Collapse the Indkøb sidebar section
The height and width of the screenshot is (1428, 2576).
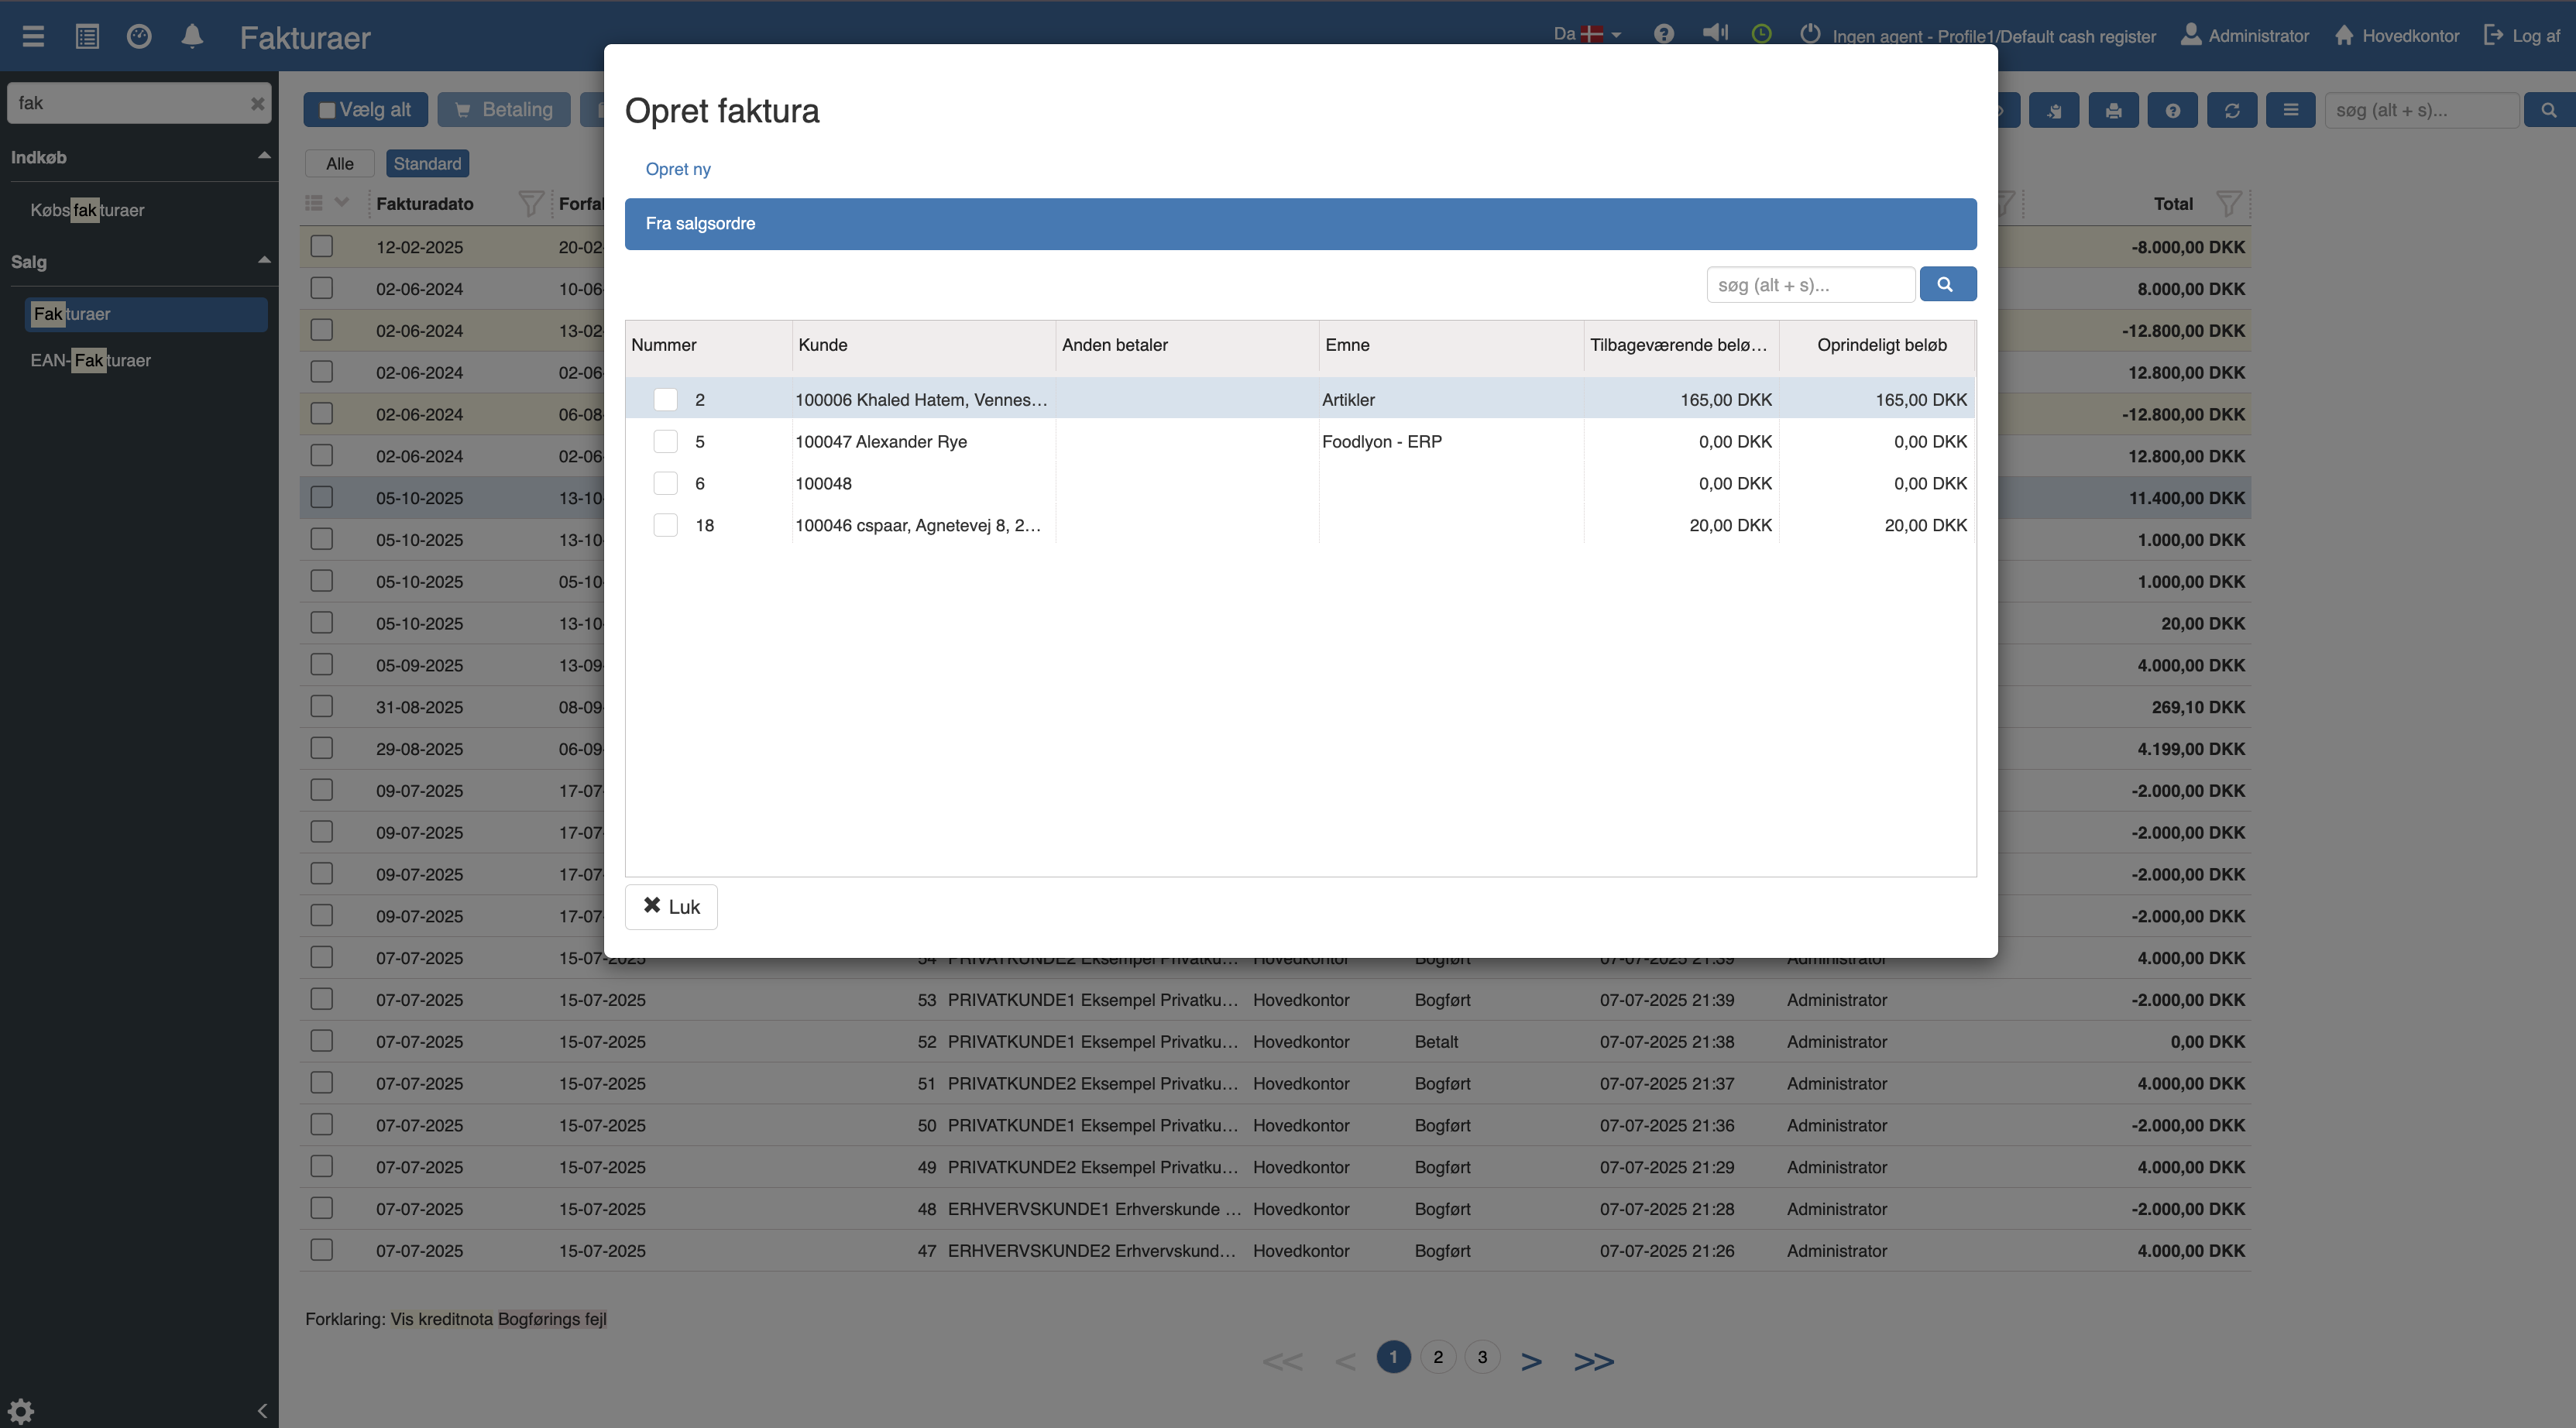pyautogui.click(x=264, y=156)
